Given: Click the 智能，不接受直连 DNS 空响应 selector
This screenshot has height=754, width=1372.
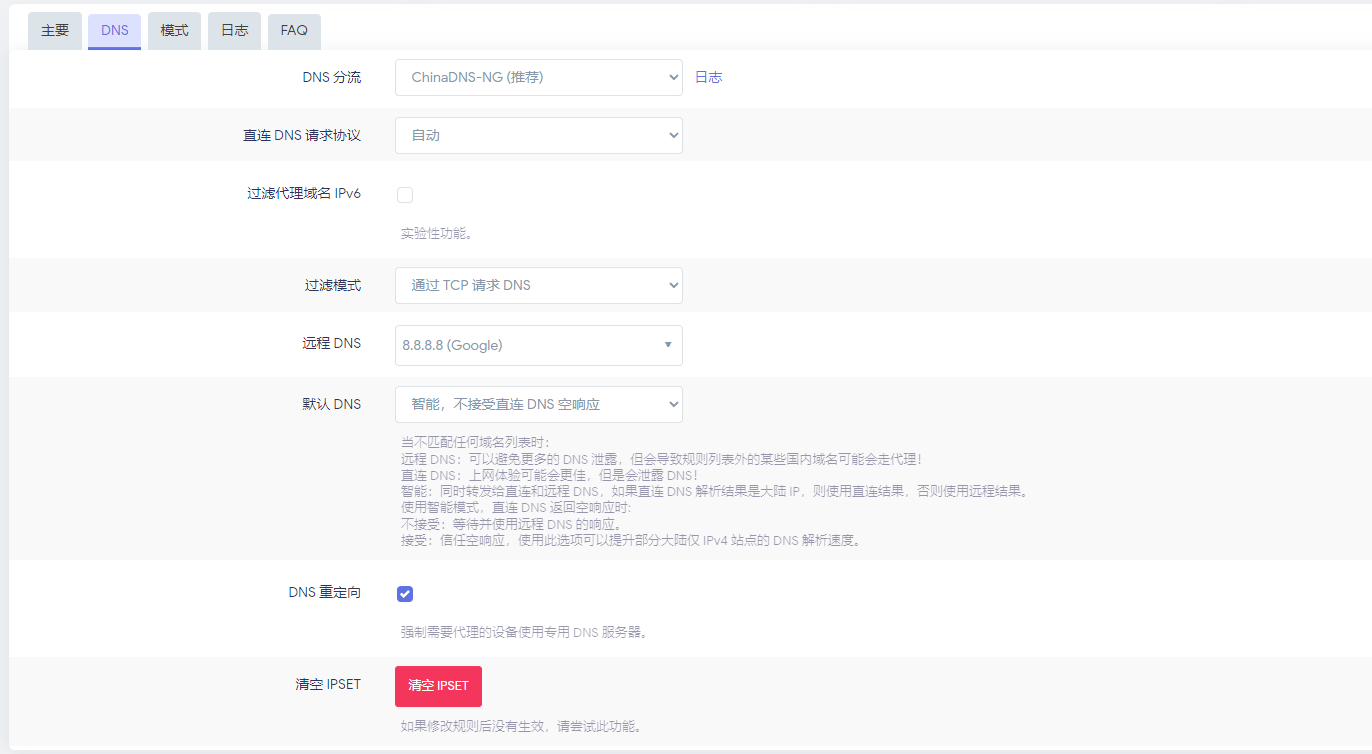Looking at the screenshot, I should point(538,404).
